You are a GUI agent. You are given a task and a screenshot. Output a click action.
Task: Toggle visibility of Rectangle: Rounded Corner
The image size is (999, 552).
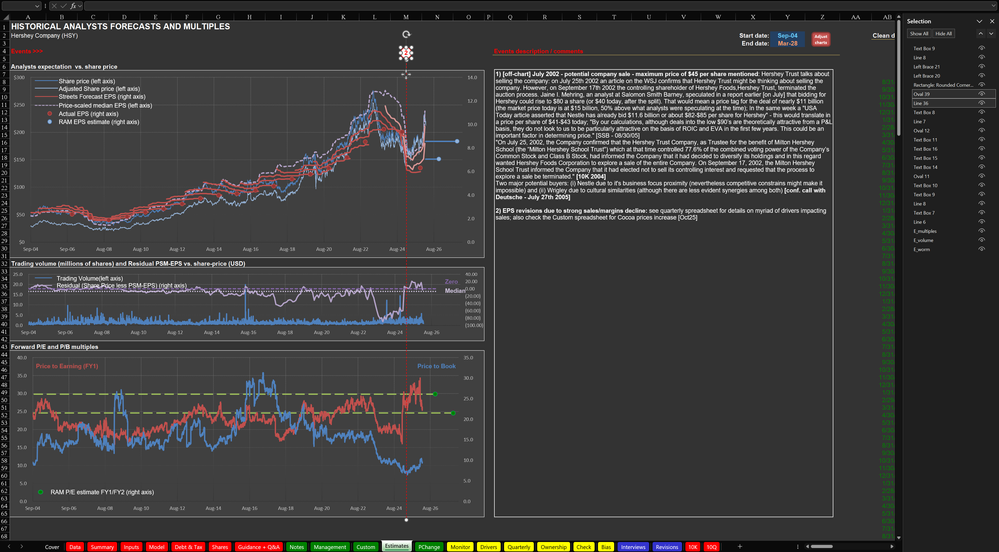click(x=981, y=85)
